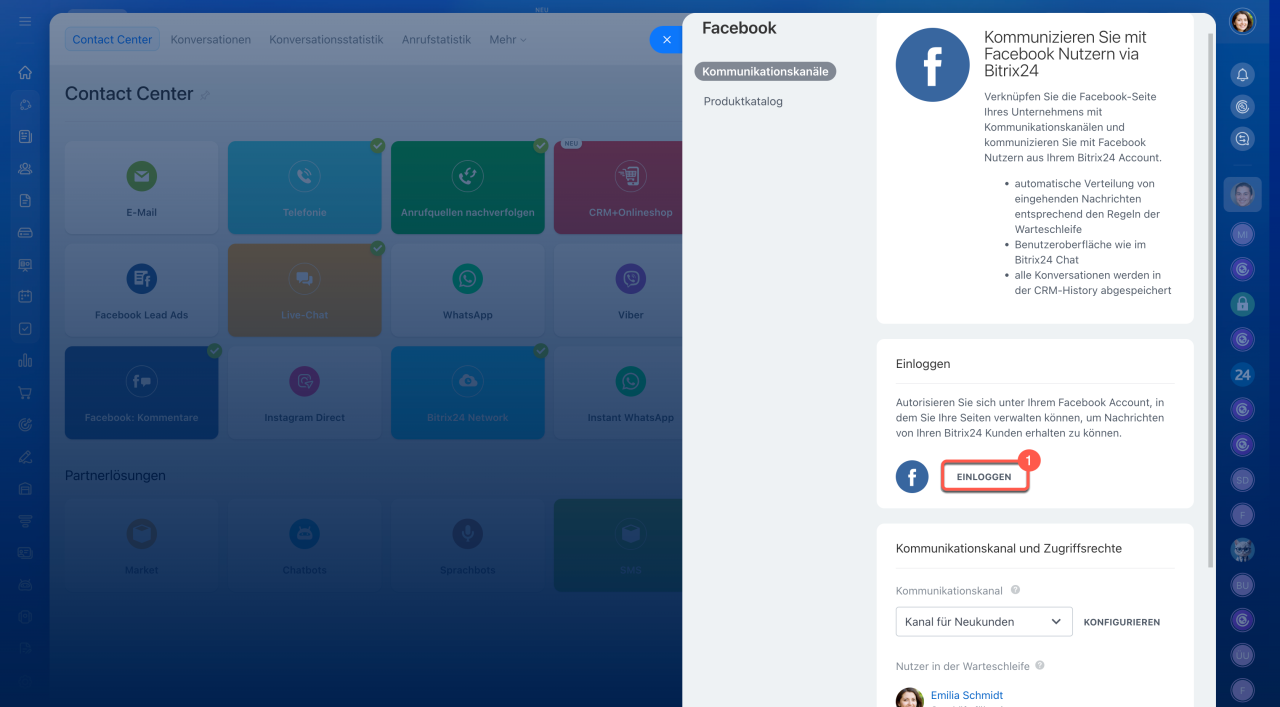Click the help icon next to Kommunikationskanal label
Image resolution: width=1280 pixels, height=707 pixels.
point(1015,590)
